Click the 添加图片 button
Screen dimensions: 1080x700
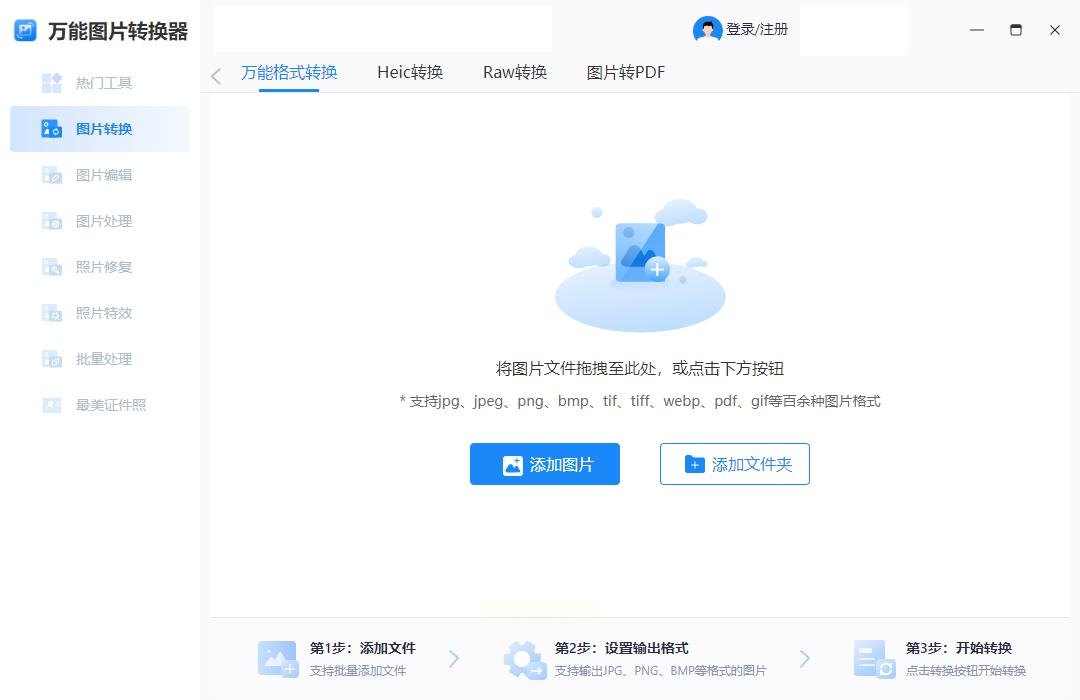click(x=545, y=464)
